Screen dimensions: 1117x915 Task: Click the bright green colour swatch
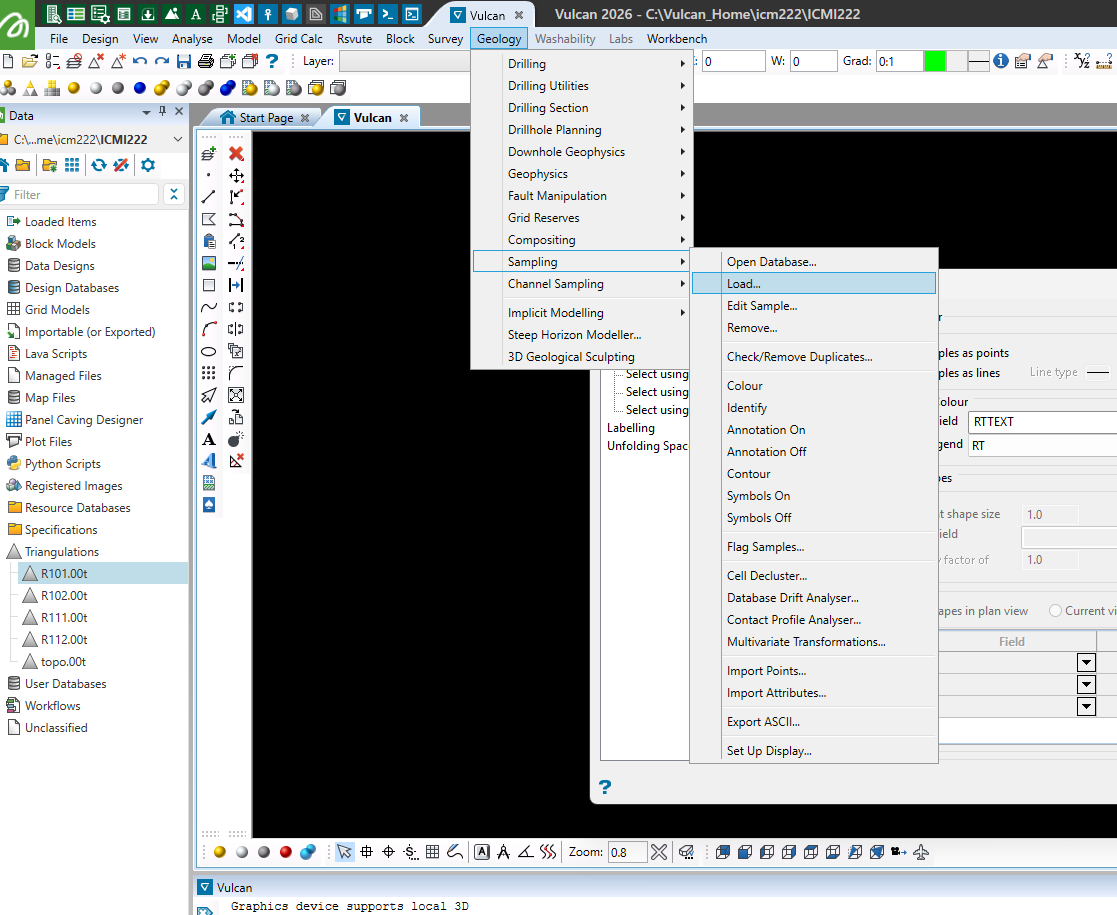(x=934, y=61)
